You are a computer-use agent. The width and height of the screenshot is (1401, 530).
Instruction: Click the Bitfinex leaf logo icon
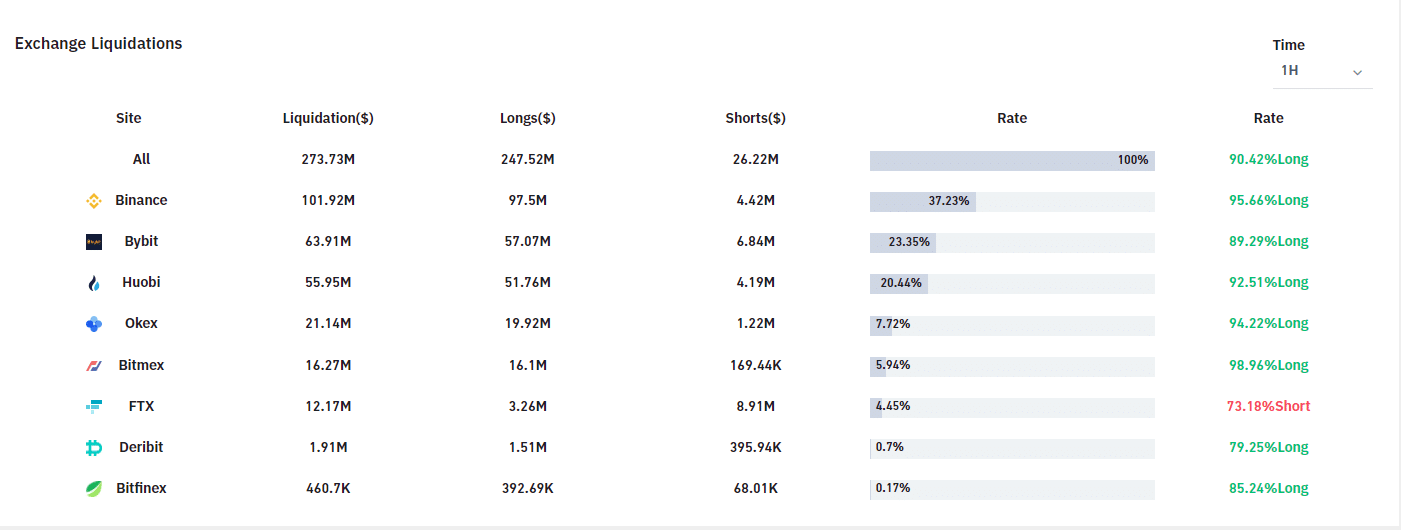coord(94,489)
